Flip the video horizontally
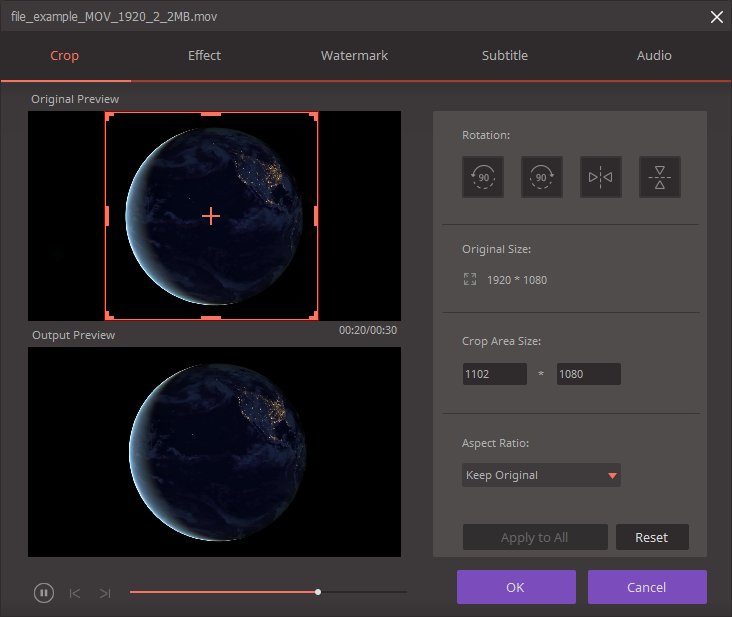732x617 pixels. (601, 177)
